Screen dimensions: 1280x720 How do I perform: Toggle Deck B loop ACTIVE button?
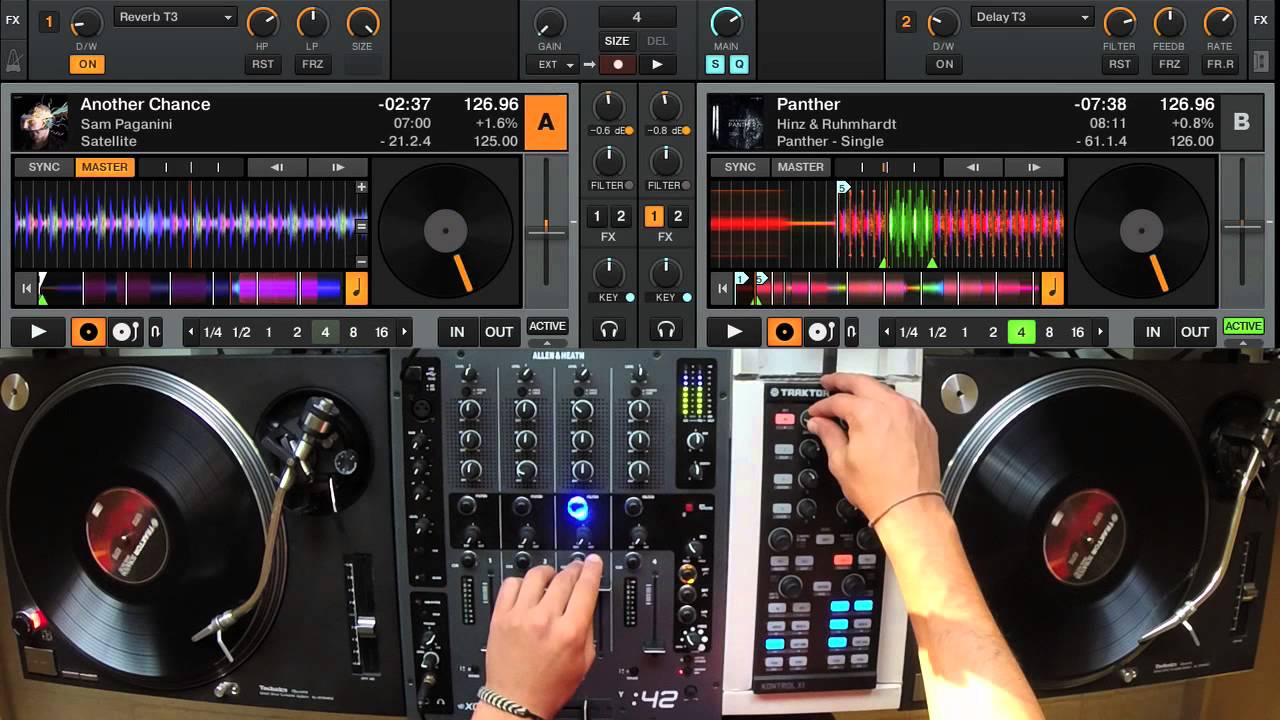[1243, 326]
